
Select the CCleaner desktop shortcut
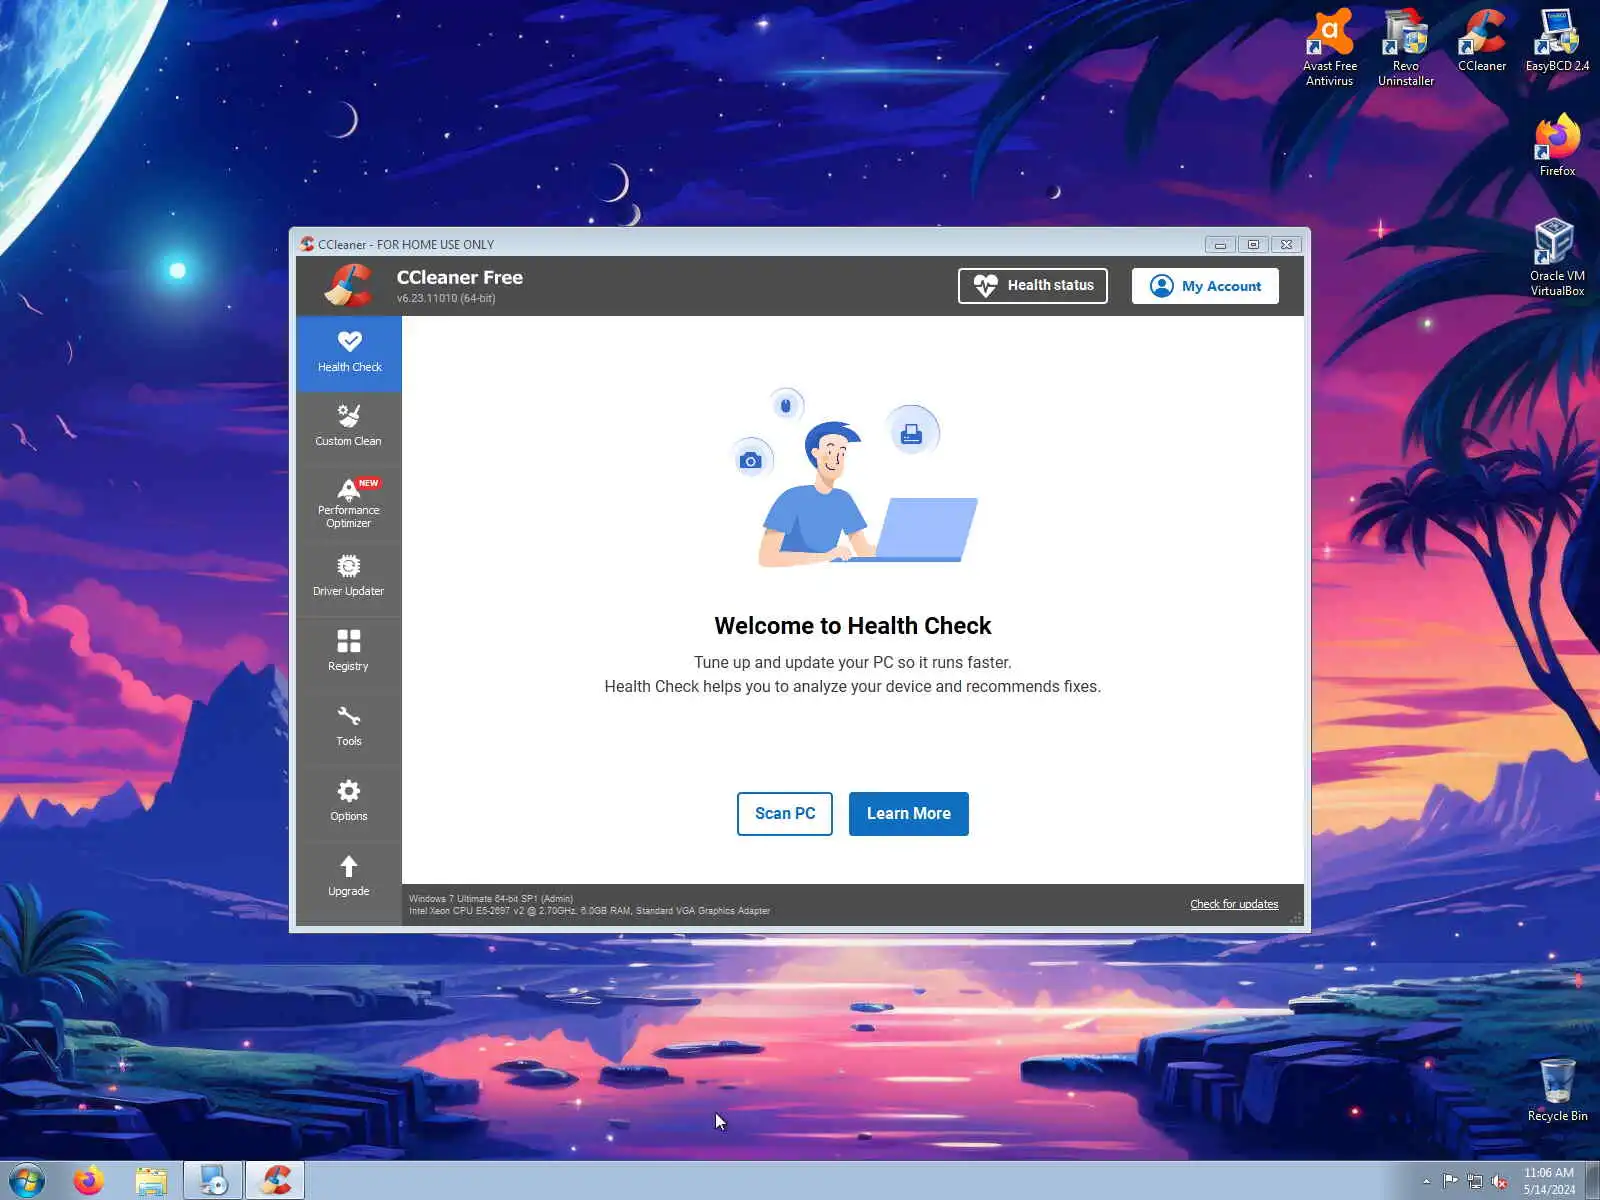click(1481, 41)
